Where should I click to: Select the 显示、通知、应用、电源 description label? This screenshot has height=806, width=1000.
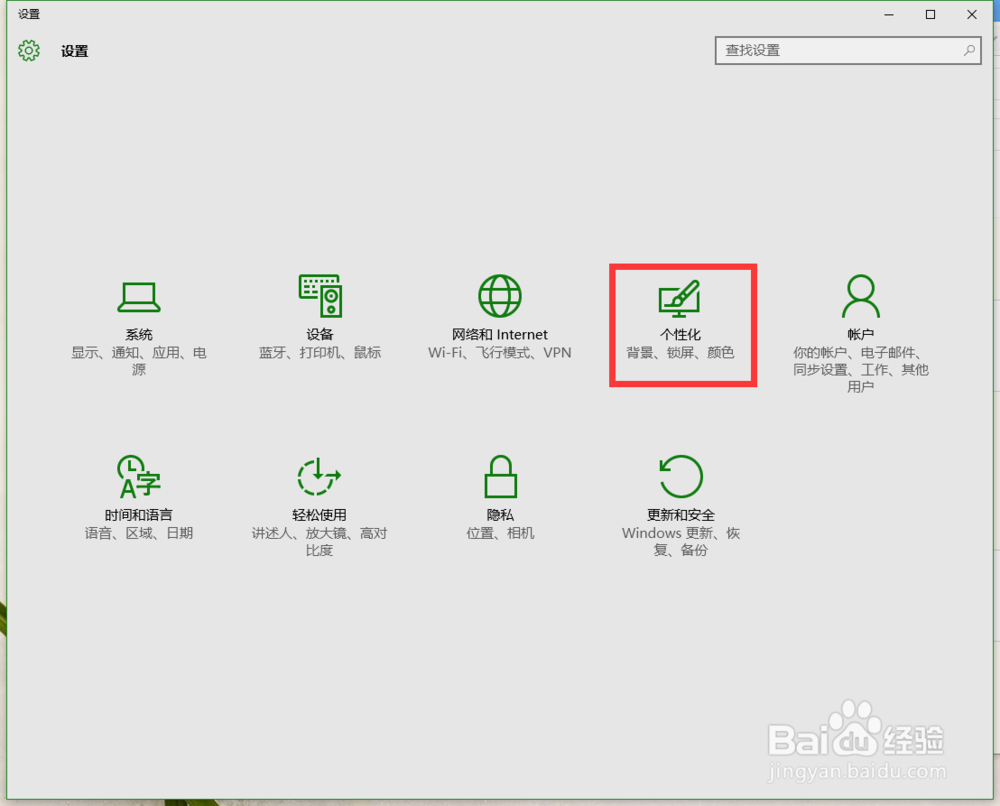(x=139, y=360)
